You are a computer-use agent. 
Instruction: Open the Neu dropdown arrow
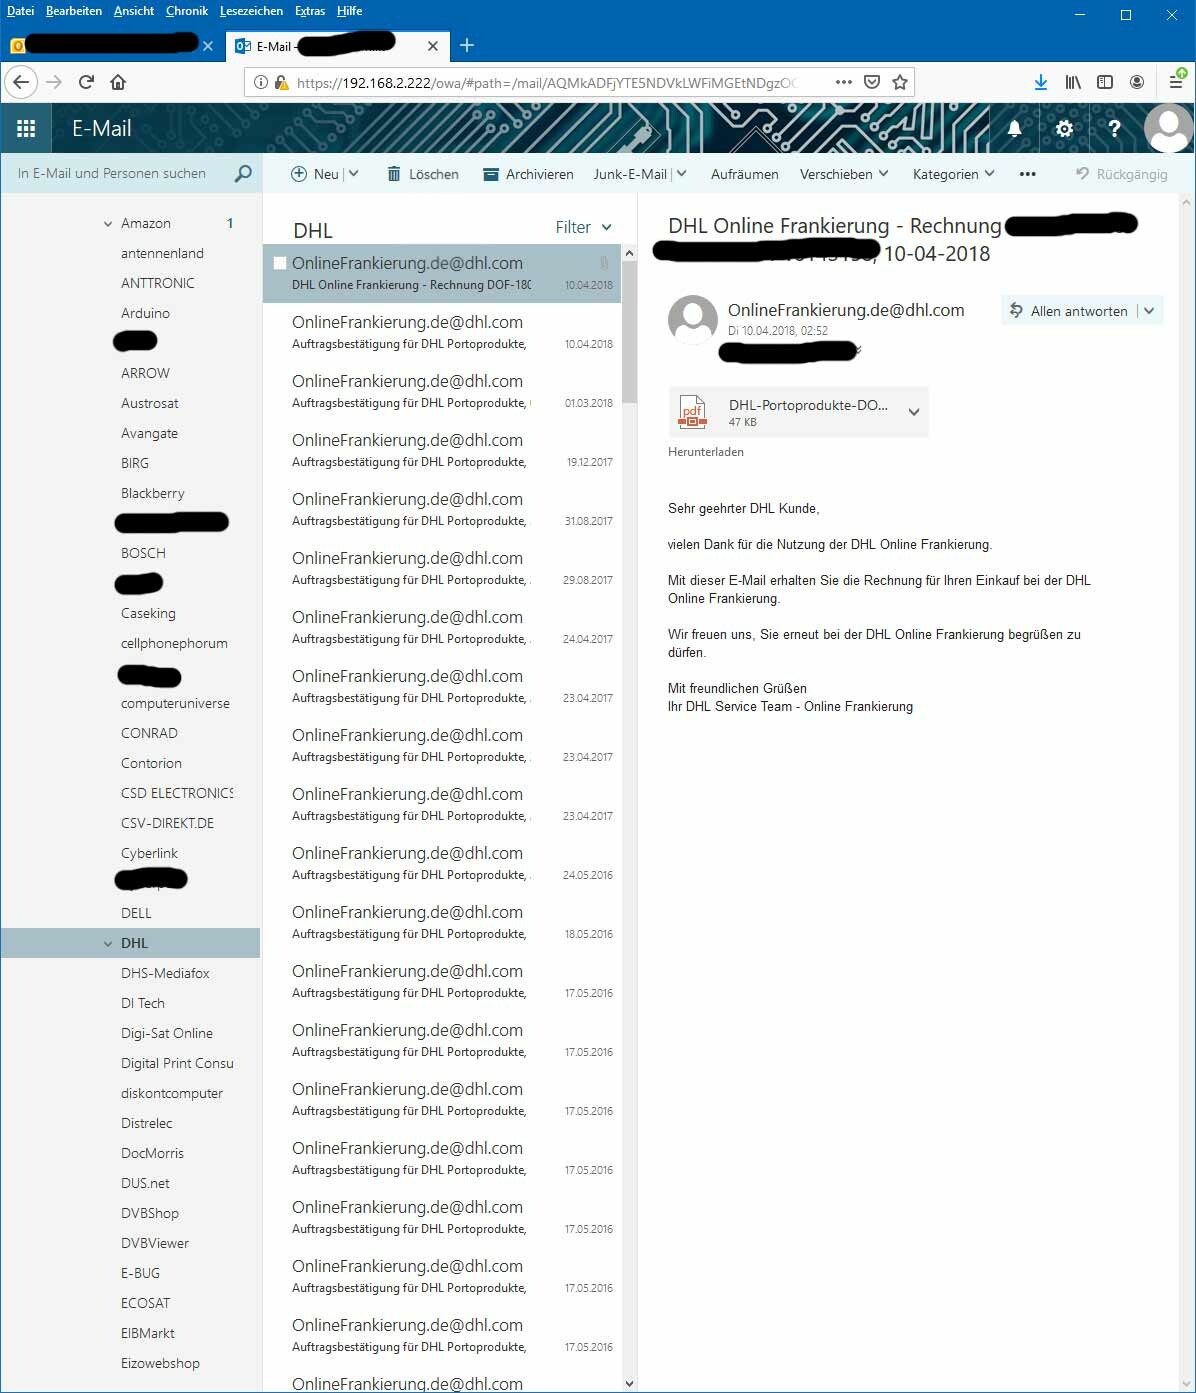point(353,174)
